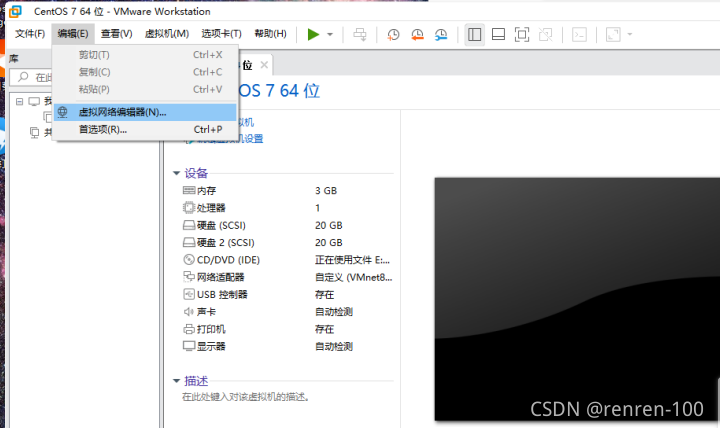The height and width of the screenshot is (428, 720).
Task: Toggle the thumbnail bar view icon
Action: [498, 34]
